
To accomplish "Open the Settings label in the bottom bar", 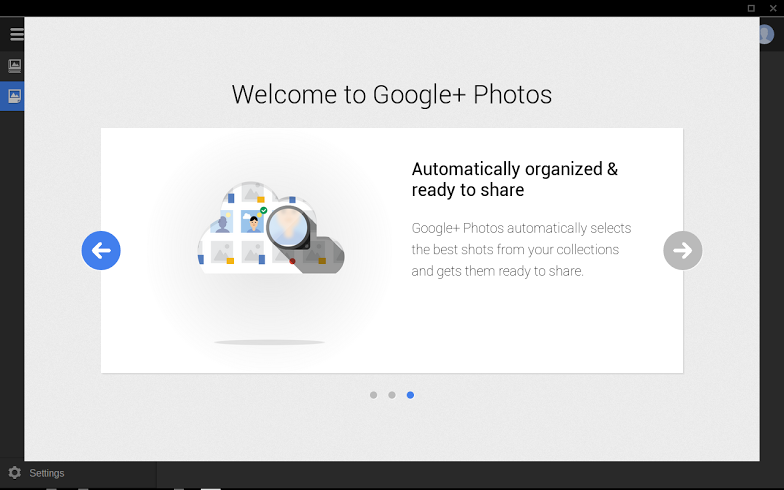I will 47,473.
